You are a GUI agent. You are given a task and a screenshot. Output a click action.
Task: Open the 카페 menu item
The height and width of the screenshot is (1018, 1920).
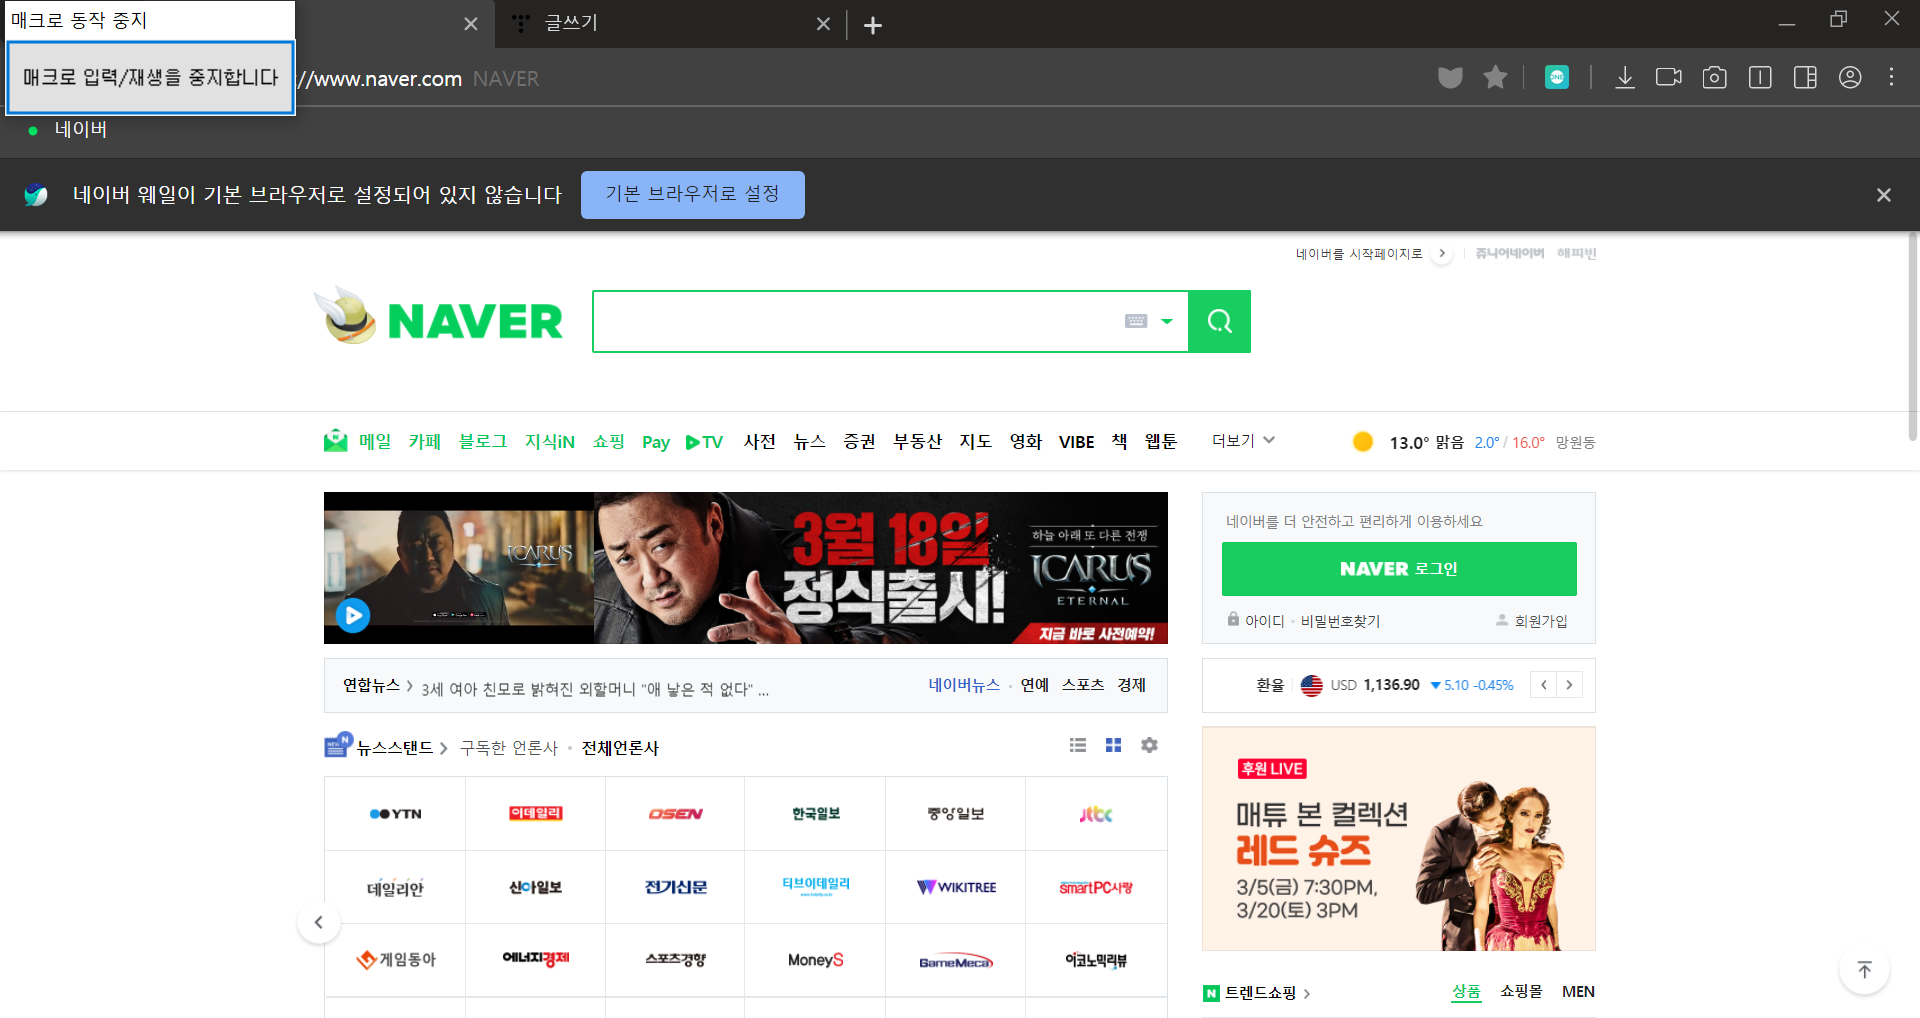pyautogui.click(x=424, y=441)
